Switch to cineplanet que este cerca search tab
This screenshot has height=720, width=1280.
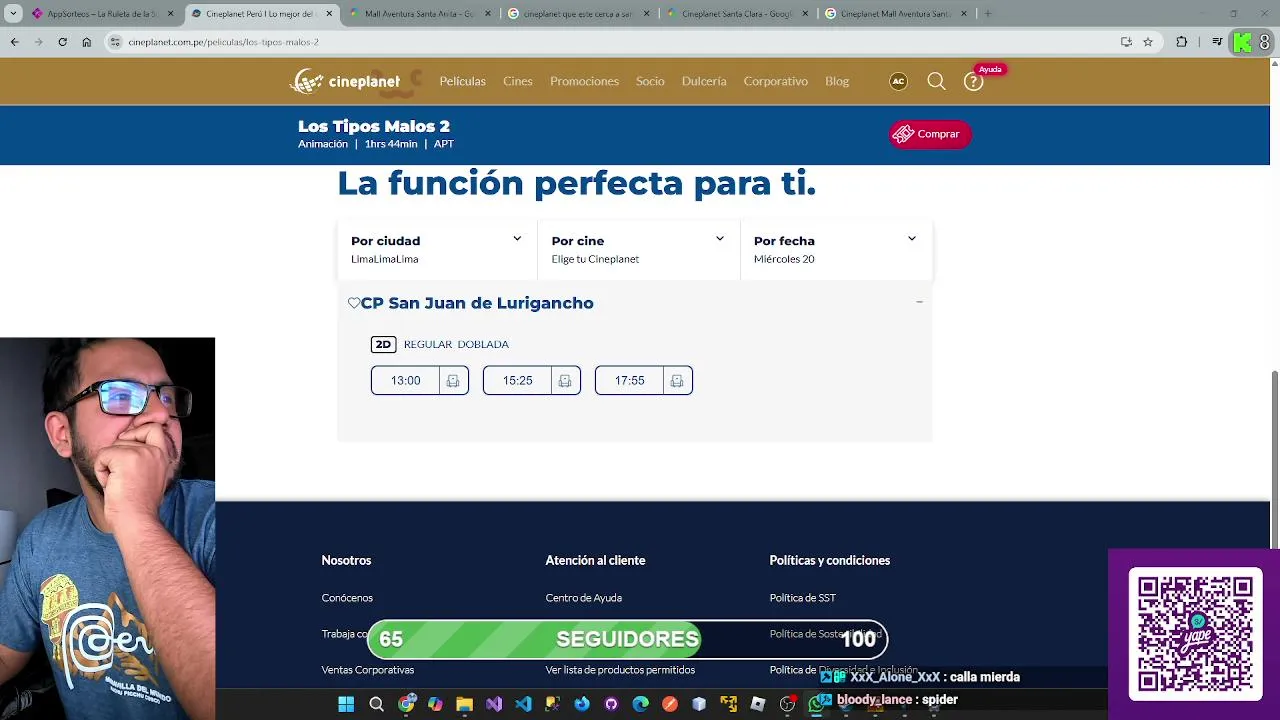click(577, 14)
